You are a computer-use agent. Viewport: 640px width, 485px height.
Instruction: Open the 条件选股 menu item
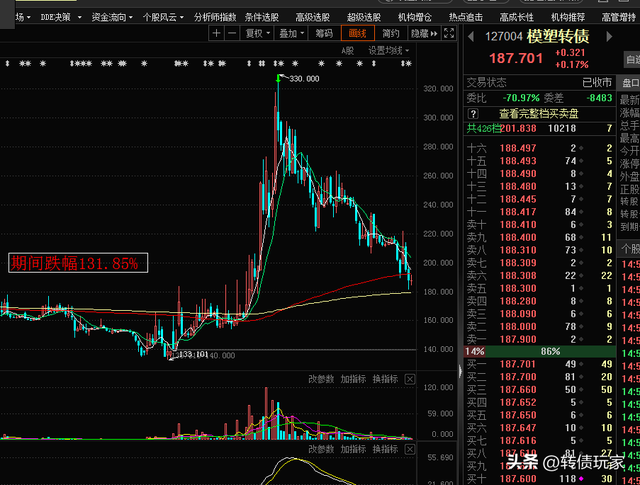tap(262, 17)
